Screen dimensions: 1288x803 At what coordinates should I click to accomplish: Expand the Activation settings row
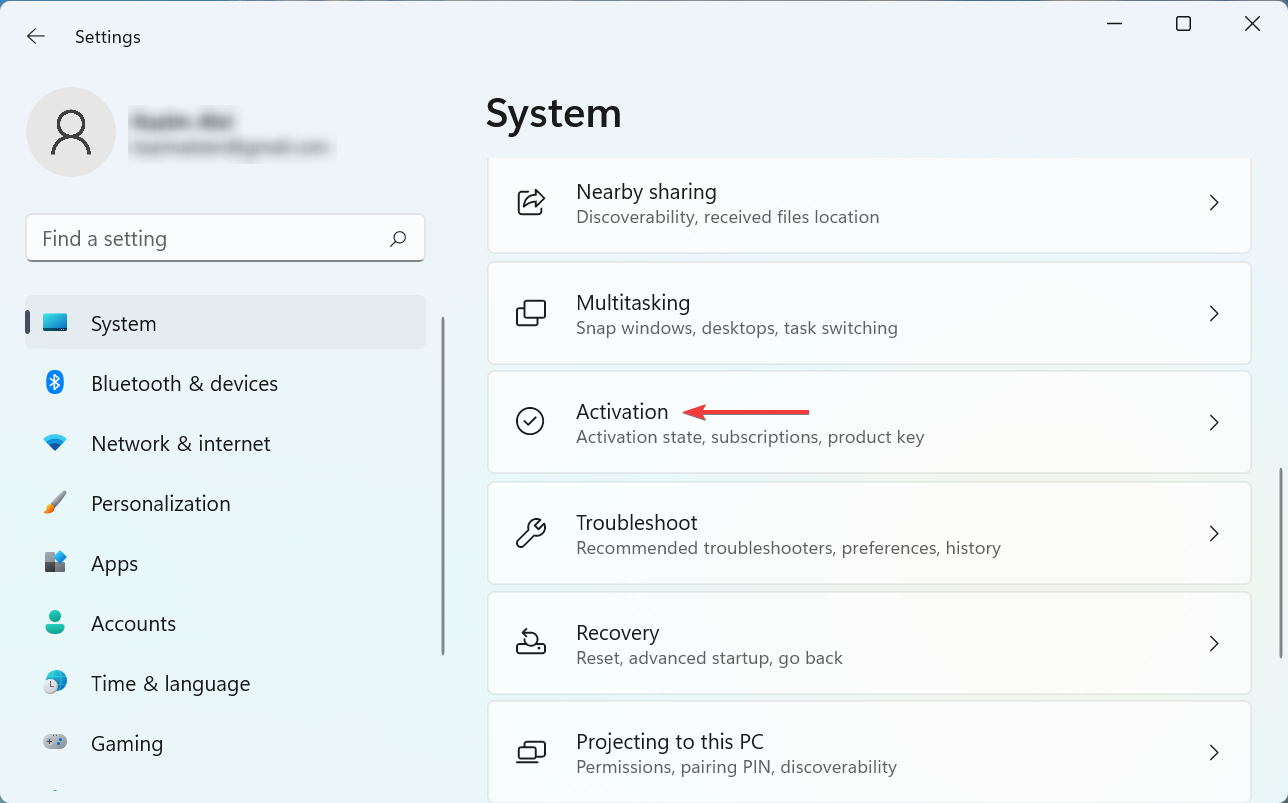1214,422
